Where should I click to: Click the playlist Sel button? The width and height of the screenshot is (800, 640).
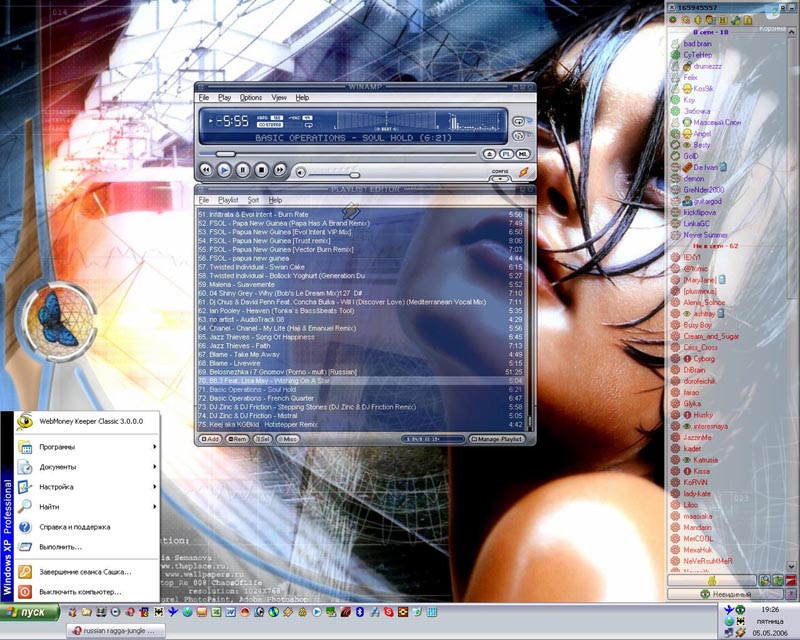[x=262, y=439]
